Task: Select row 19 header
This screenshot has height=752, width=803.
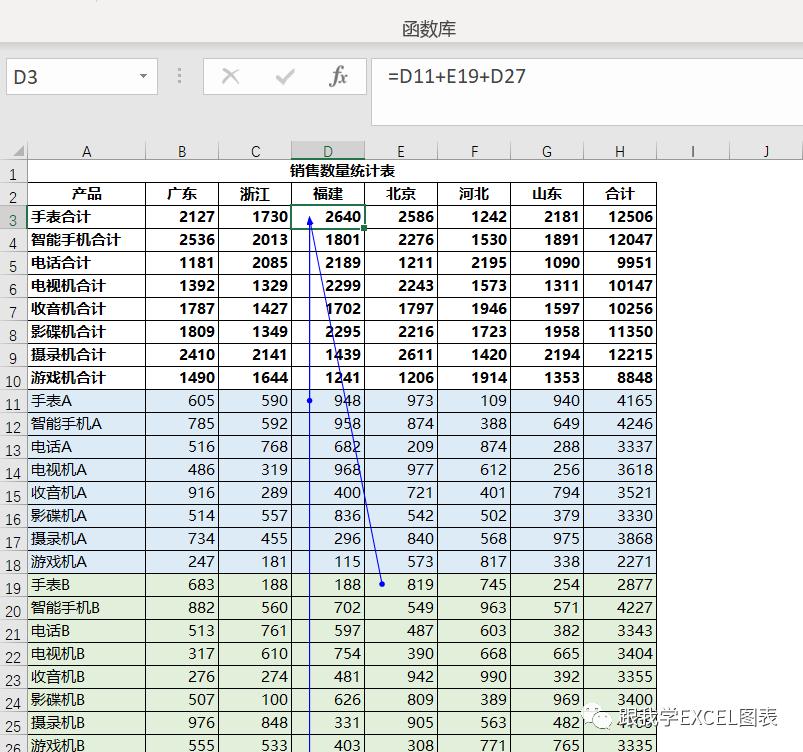Action: [13, 586]
